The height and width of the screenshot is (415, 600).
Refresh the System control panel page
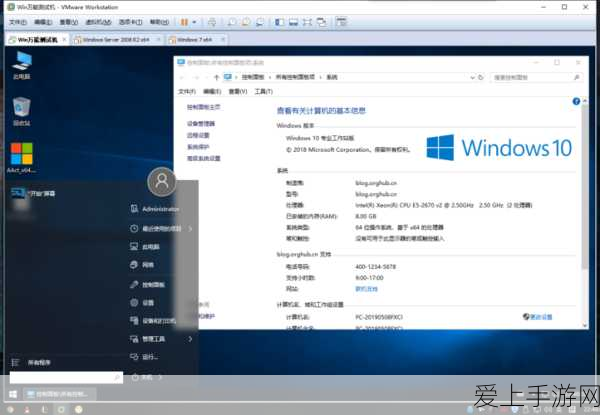(481, 77)
